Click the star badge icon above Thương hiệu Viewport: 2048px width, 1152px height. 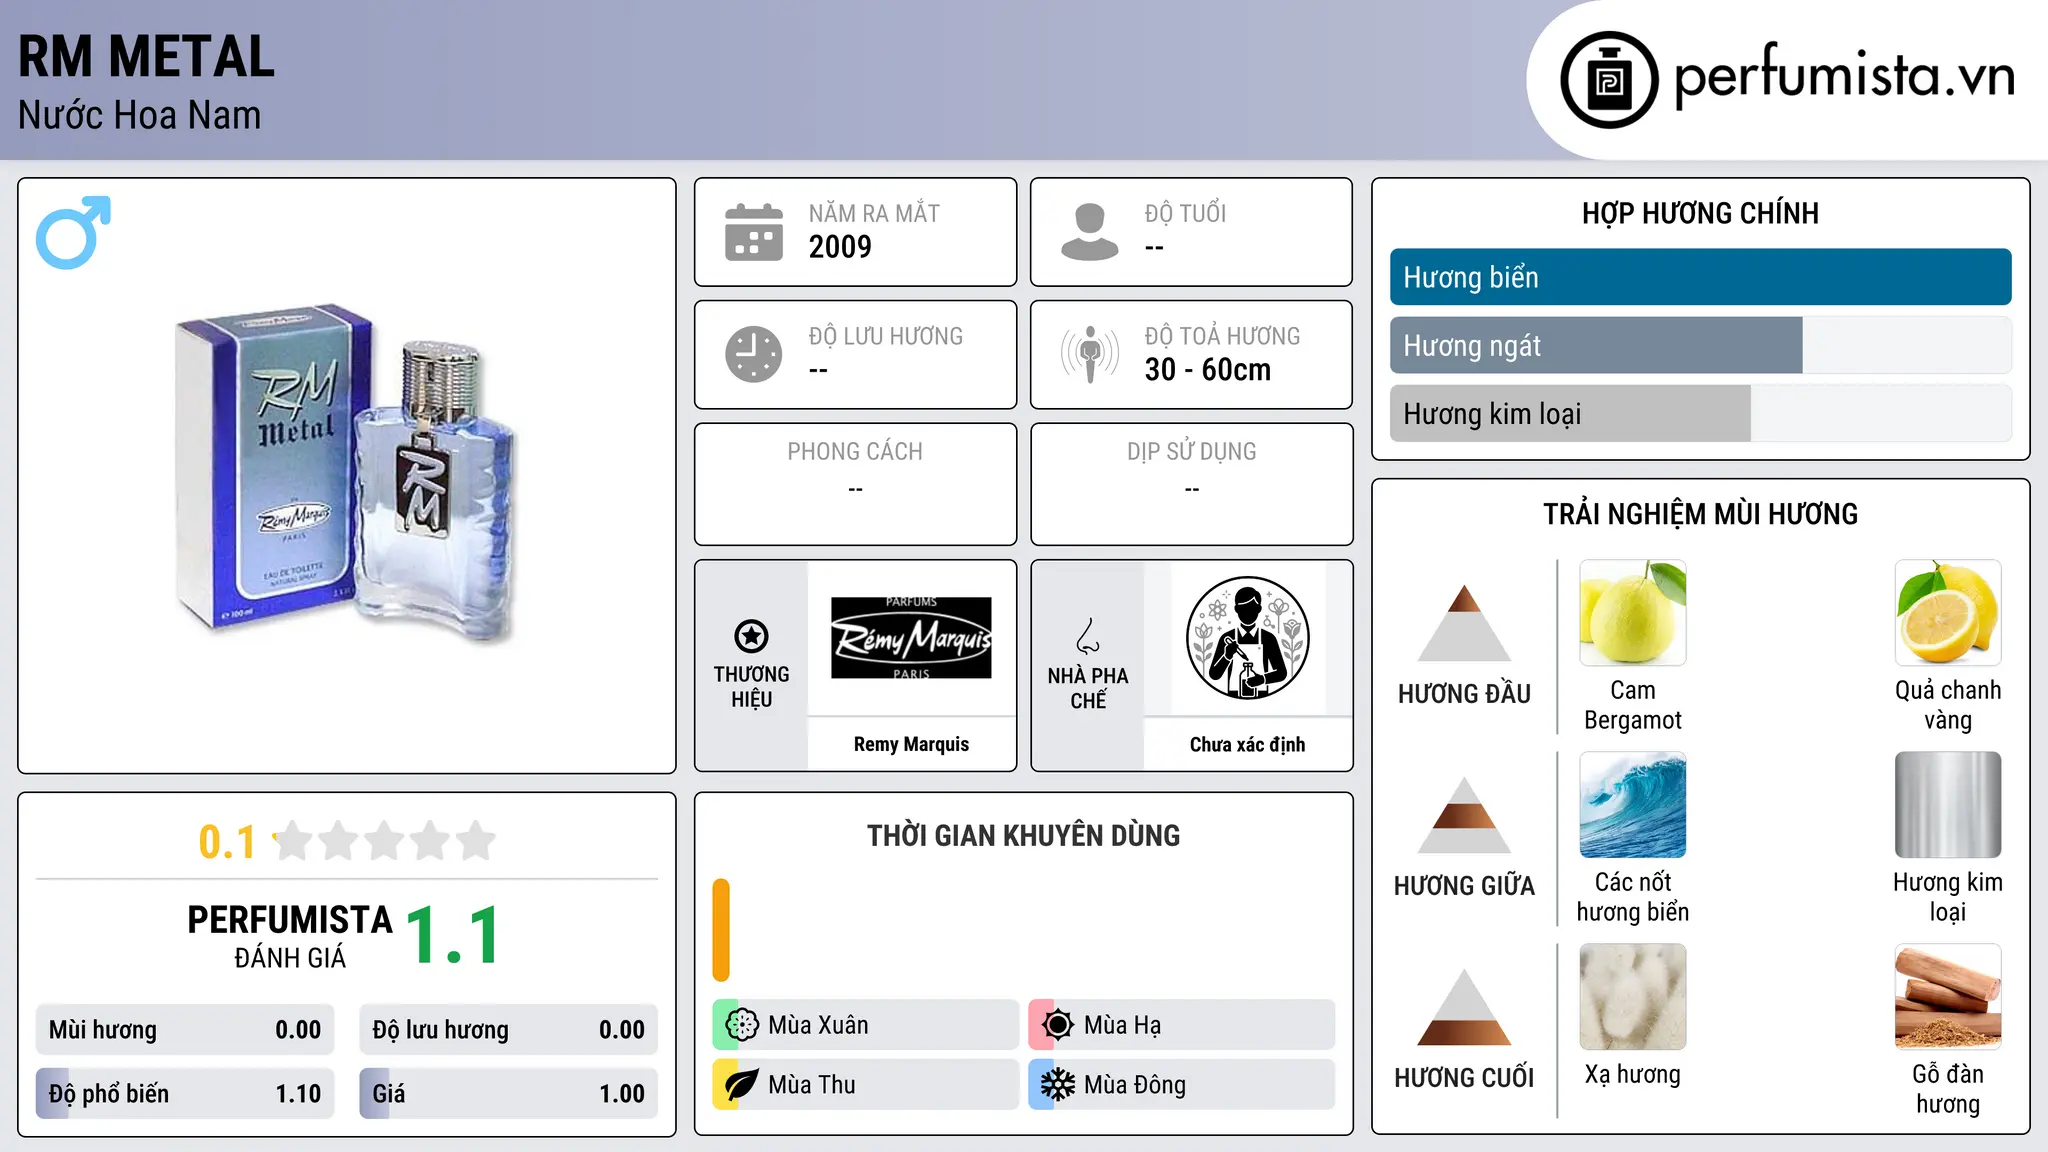coord(751,636)
